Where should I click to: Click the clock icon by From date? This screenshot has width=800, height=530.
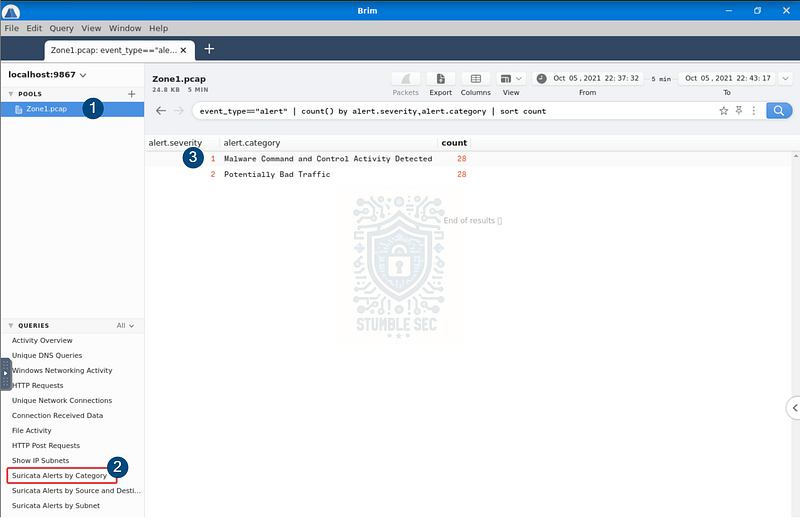click(x=541, y=78)
